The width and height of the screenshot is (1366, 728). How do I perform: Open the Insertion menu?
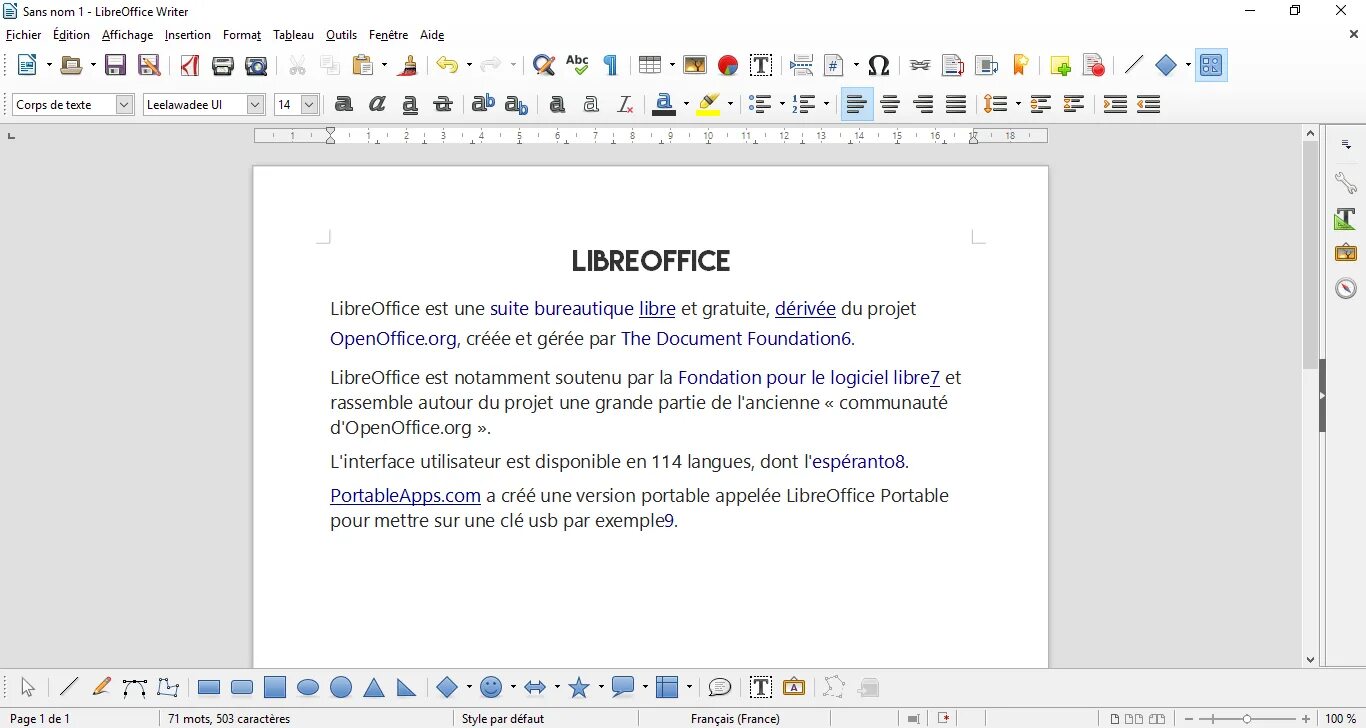coord(188,35)
